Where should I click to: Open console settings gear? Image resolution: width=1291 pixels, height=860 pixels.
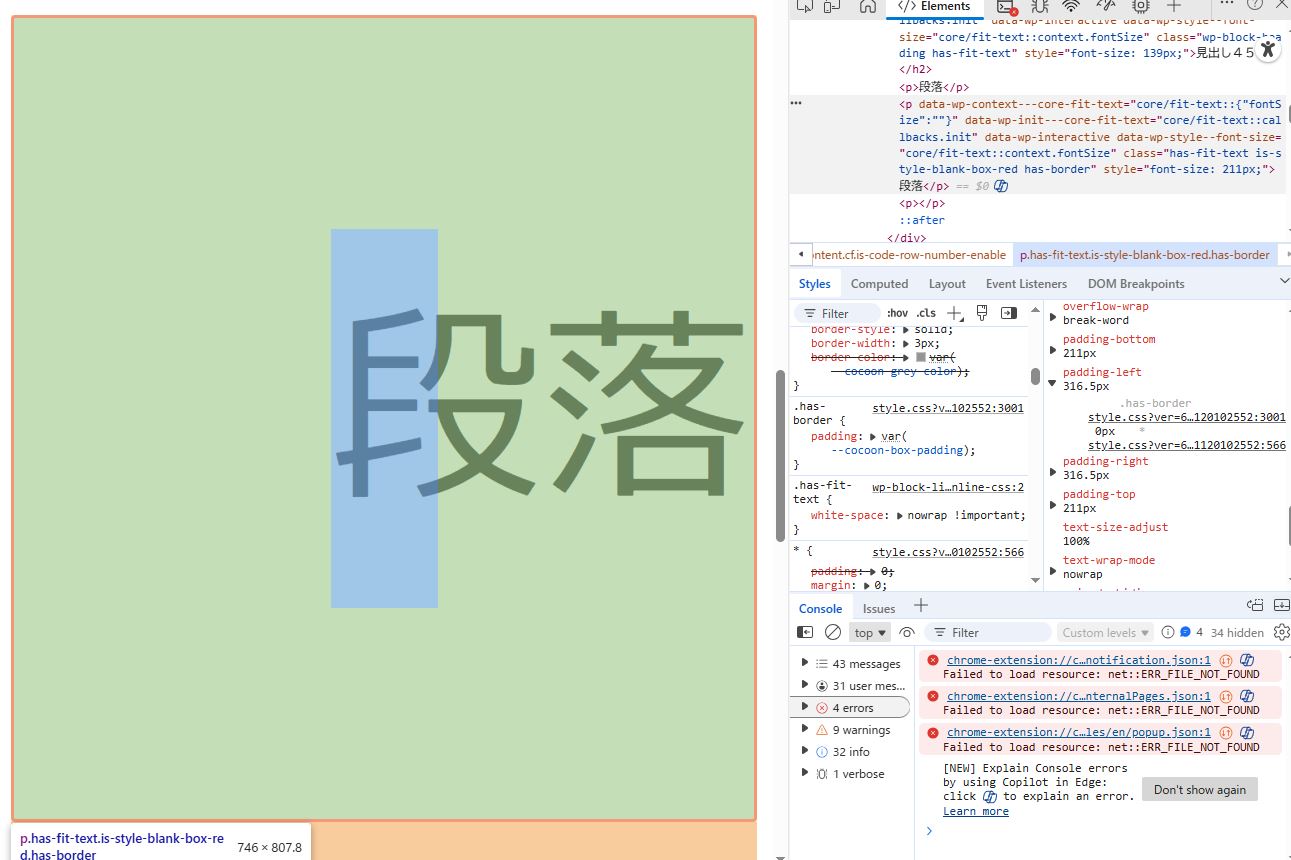click(x=1281, y=632)
